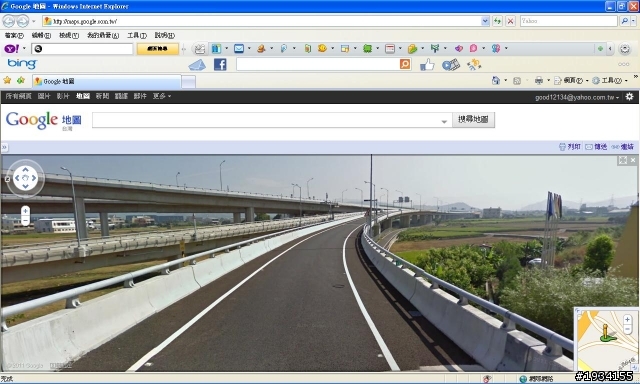Click the Bing bar video film icon

coord(451,65)
